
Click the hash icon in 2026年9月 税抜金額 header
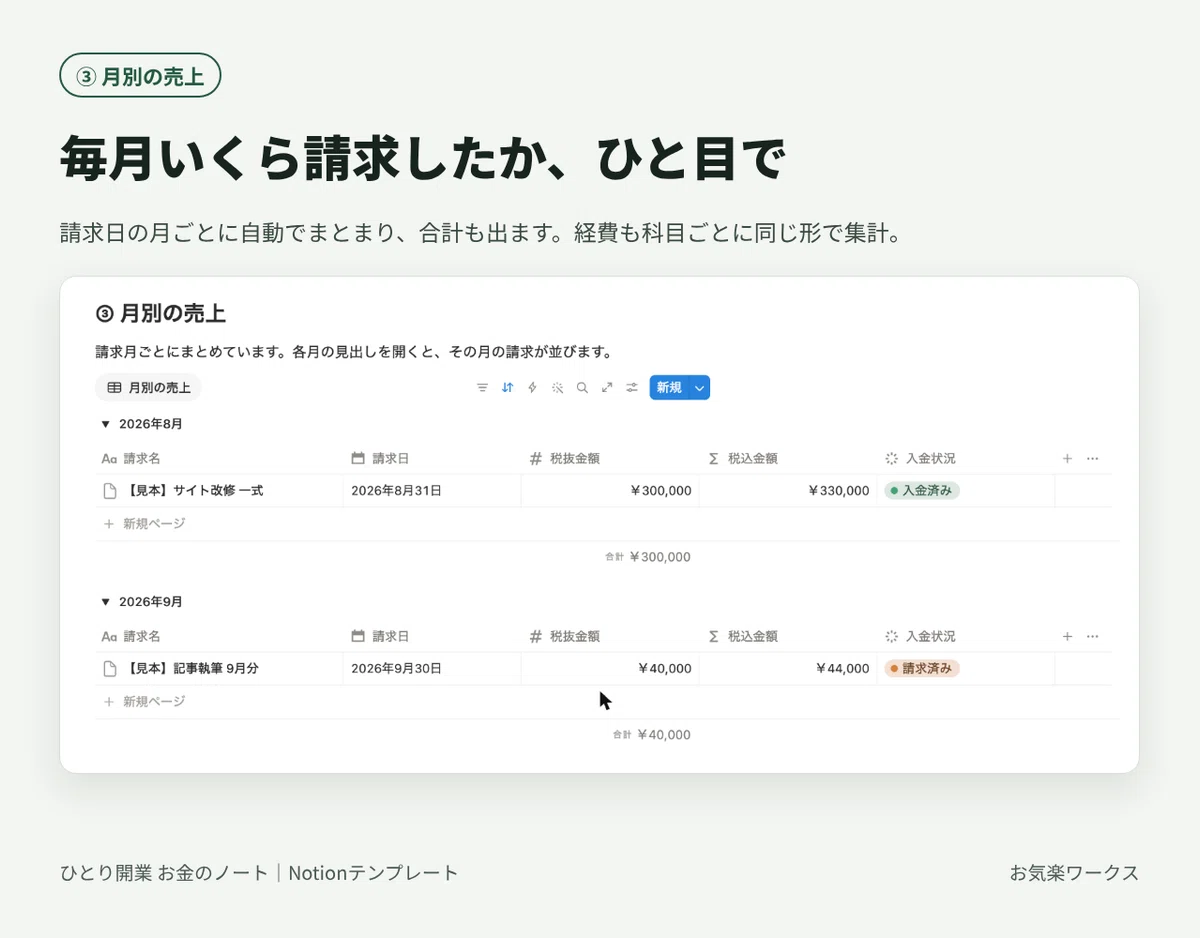(535, 636)
